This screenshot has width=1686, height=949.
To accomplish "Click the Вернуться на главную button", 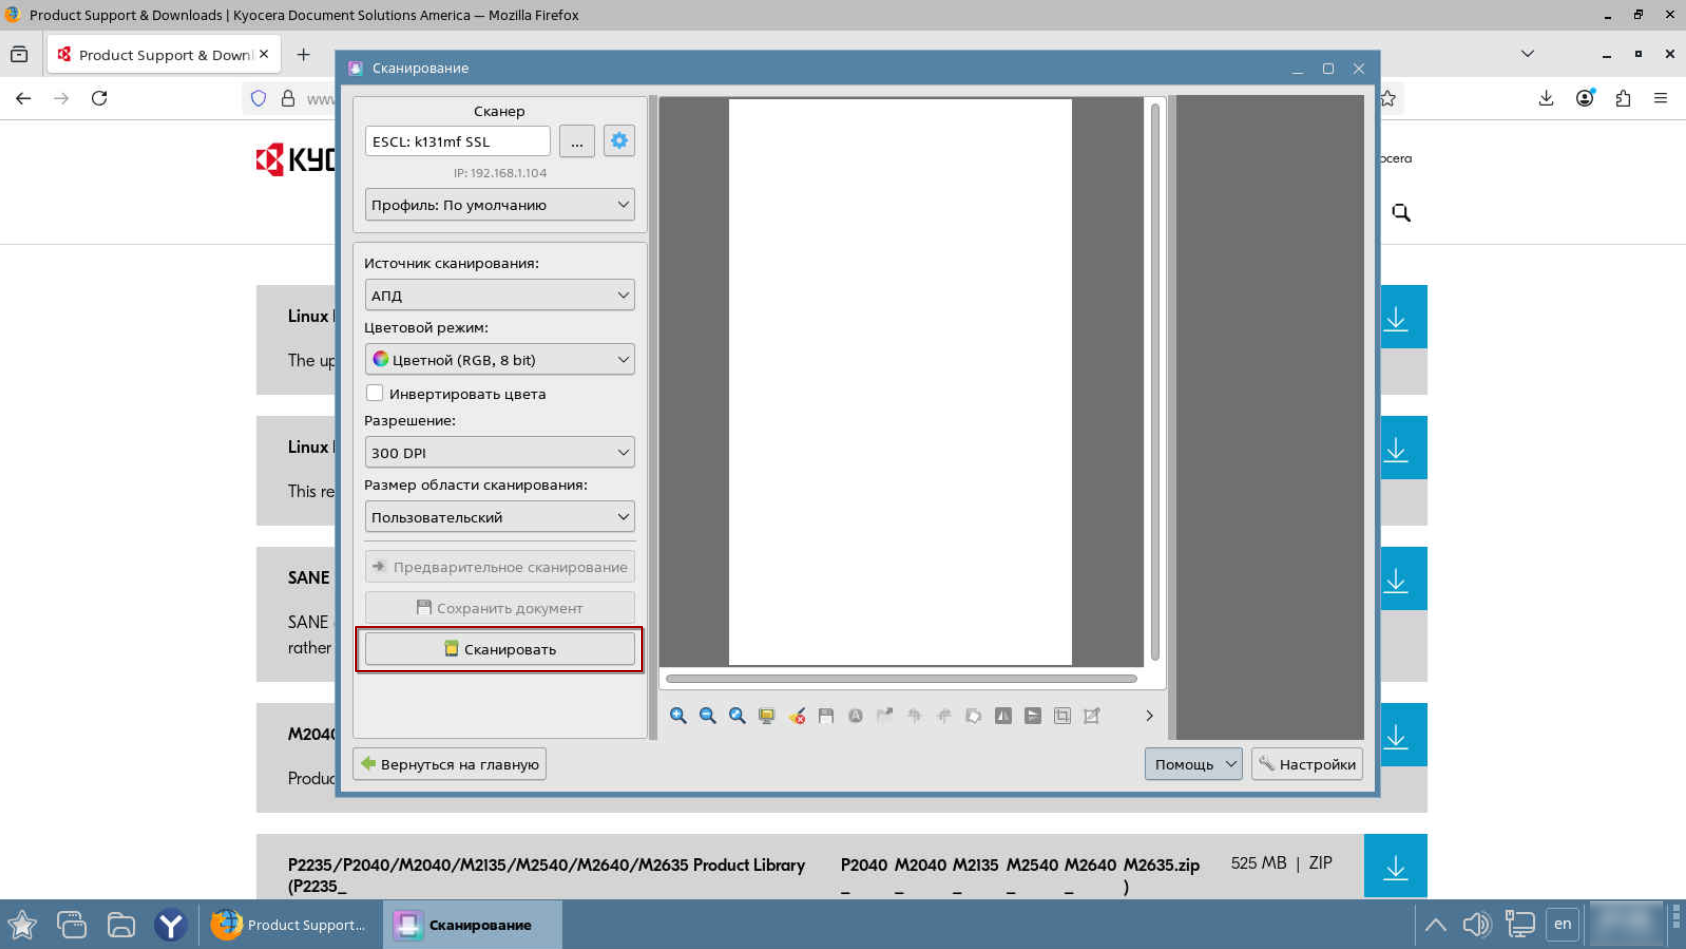I will pos(450,764).
